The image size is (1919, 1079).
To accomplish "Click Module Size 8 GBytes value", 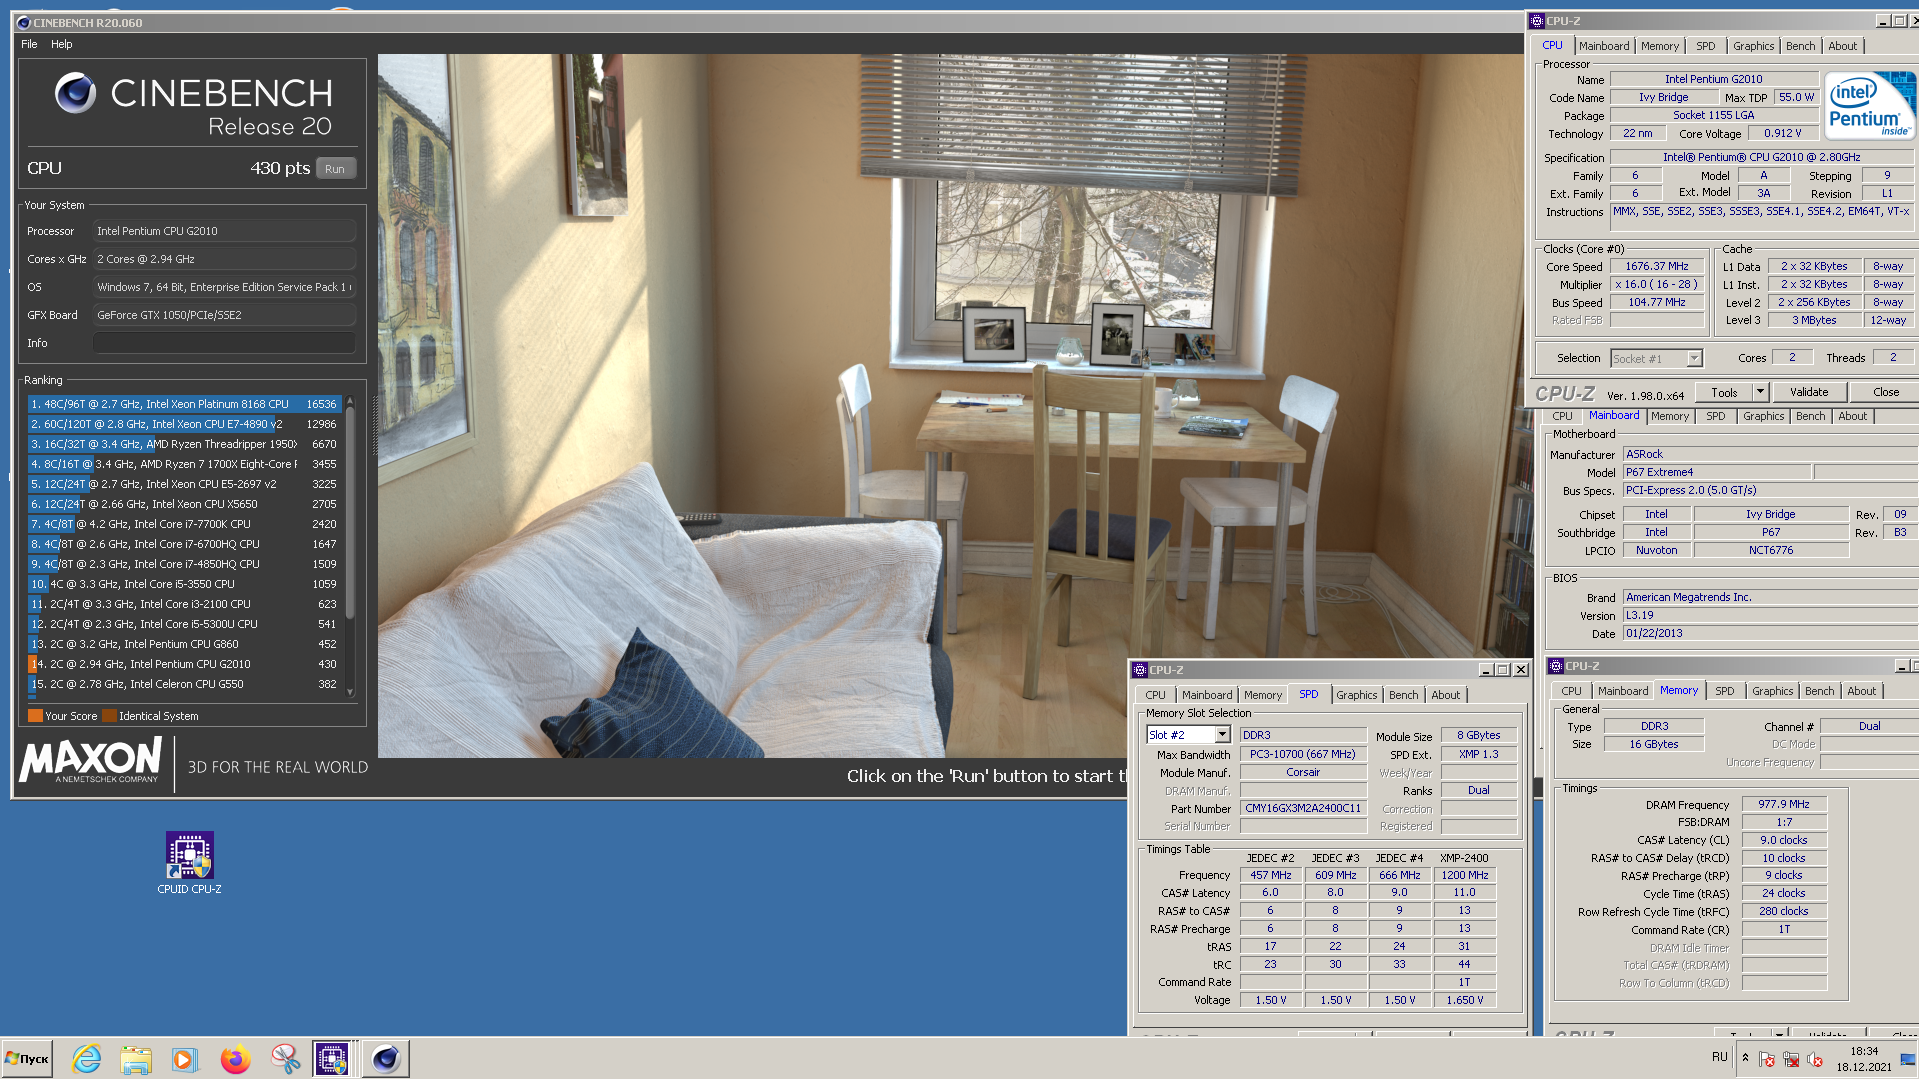I will 1478,735.
